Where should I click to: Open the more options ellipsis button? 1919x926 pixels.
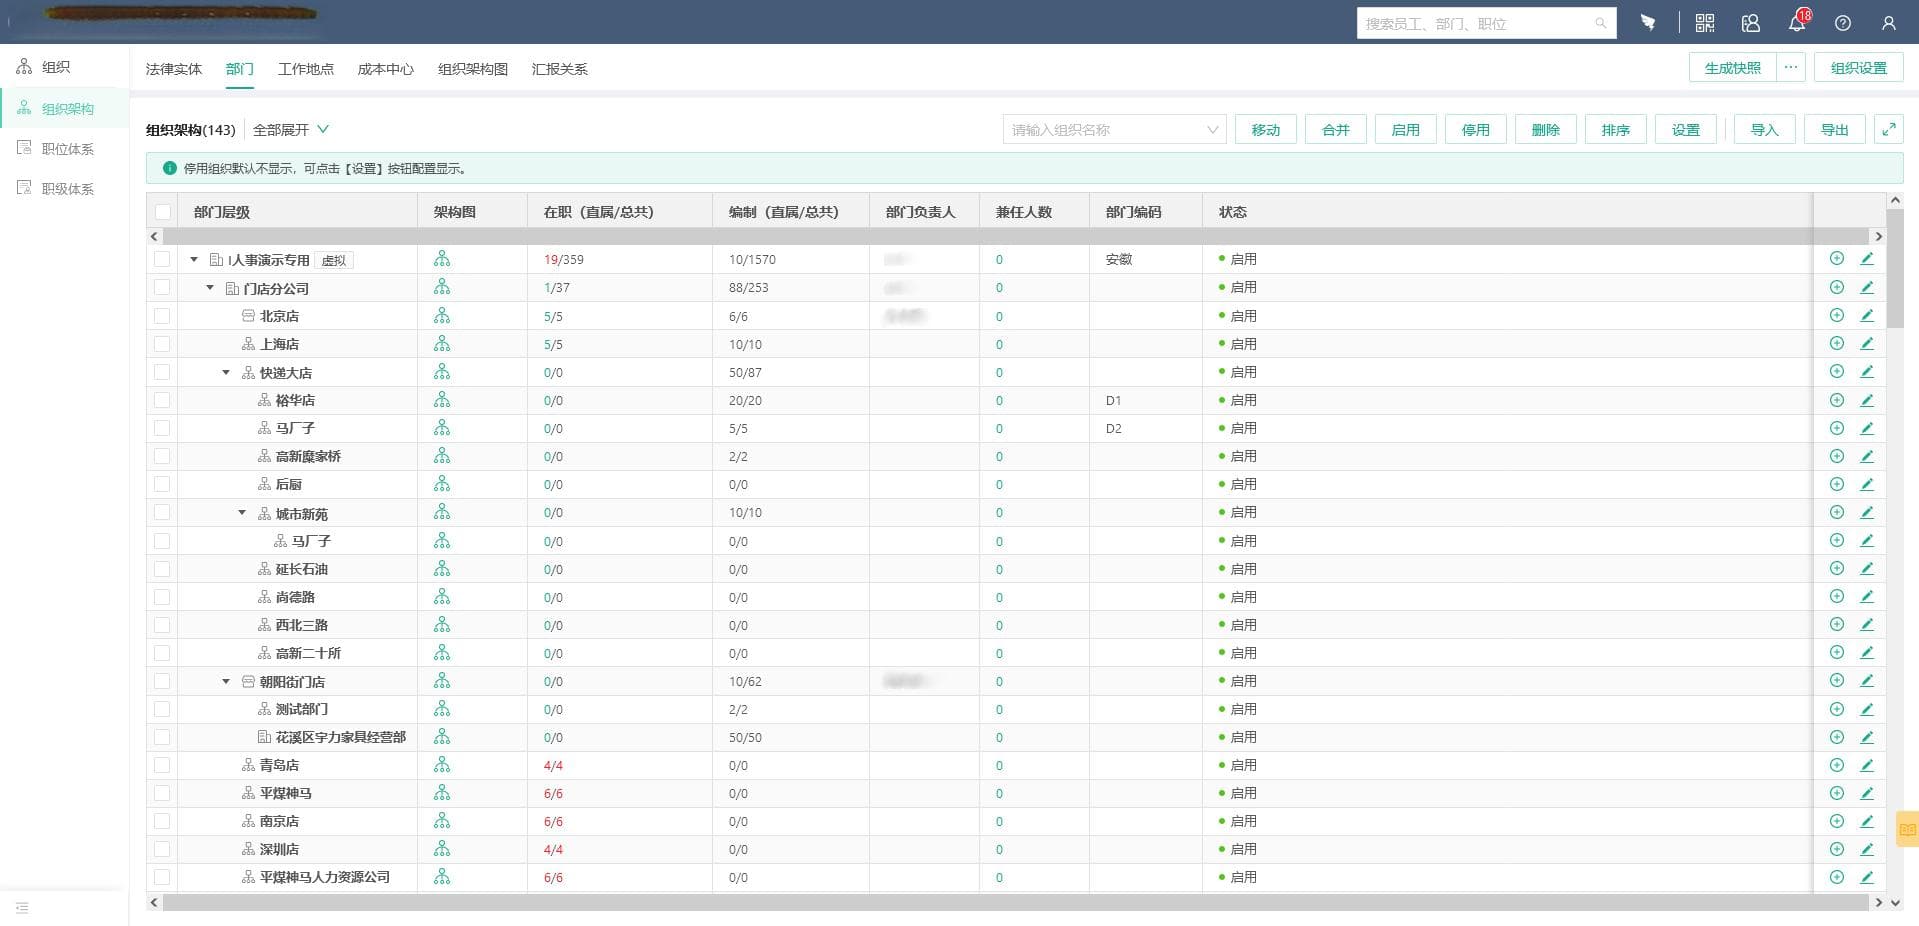tap(1791, 68)
